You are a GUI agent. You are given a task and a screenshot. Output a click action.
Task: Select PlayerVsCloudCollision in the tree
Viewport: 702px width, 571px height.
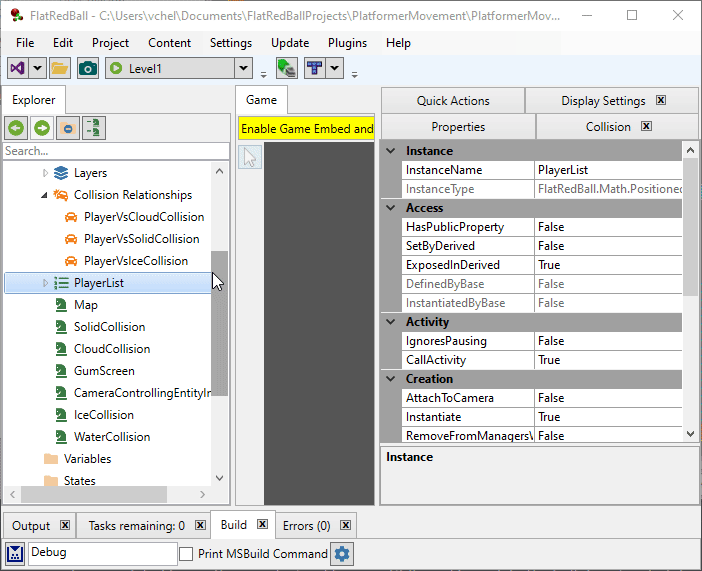tap(144, 217)
